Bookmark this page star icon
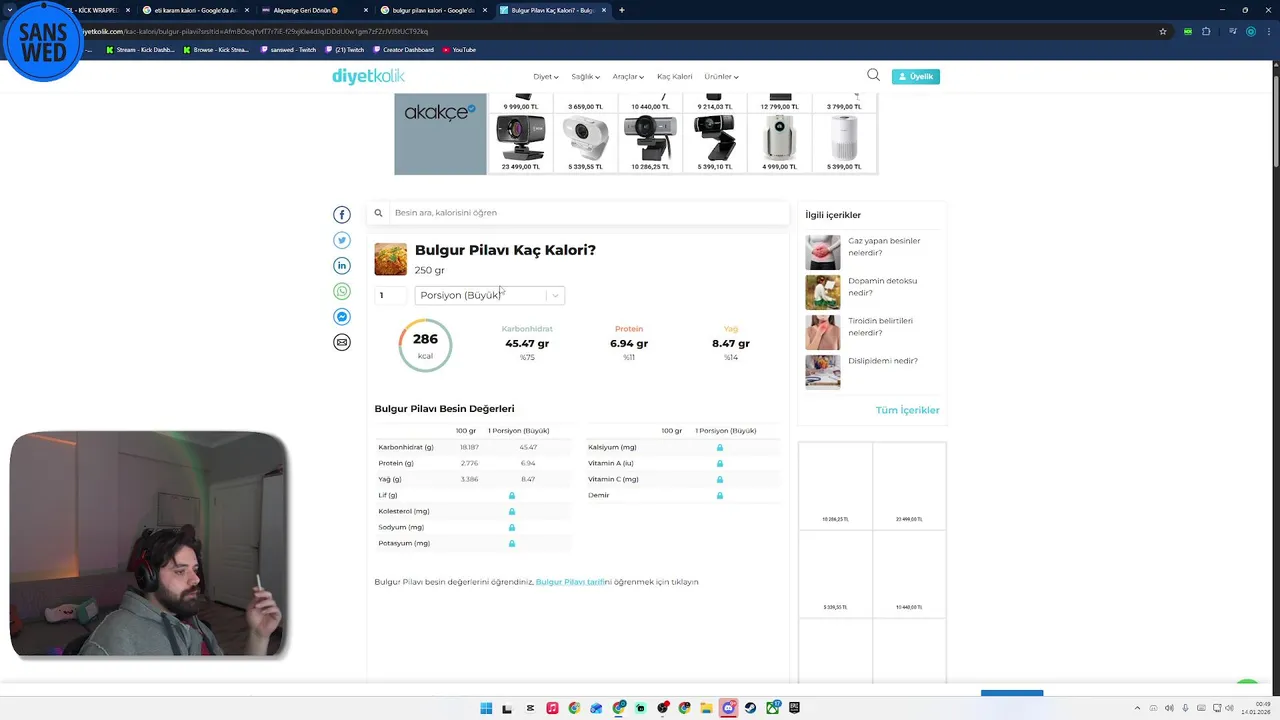The image size is (1280, 720). click(x=1163, y=31)
